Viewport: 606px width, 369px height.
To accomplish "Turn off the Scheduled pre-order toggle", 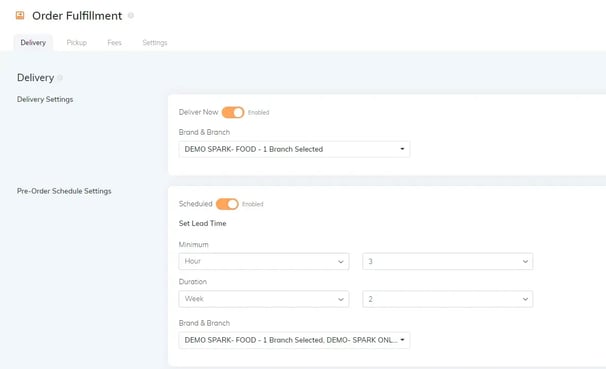I will click(x=227, y=204).
